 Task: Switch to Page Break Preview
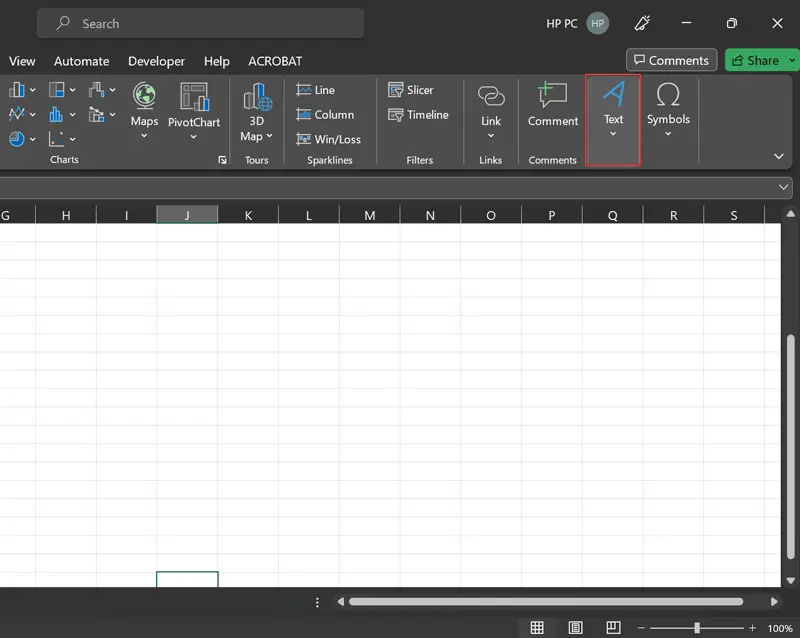coord(613,628)
